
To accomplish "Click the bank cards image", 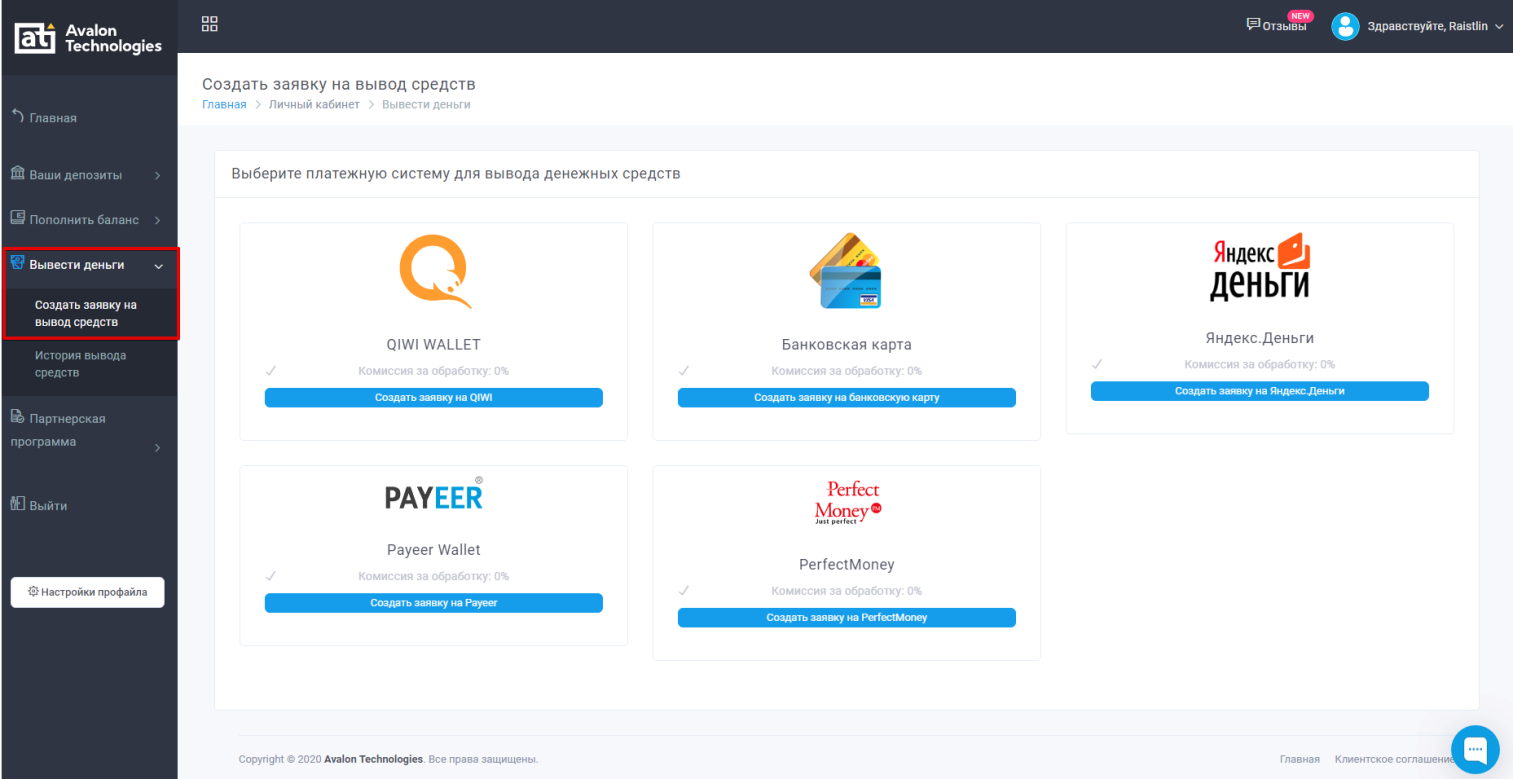I will click(x=846, y=270).
